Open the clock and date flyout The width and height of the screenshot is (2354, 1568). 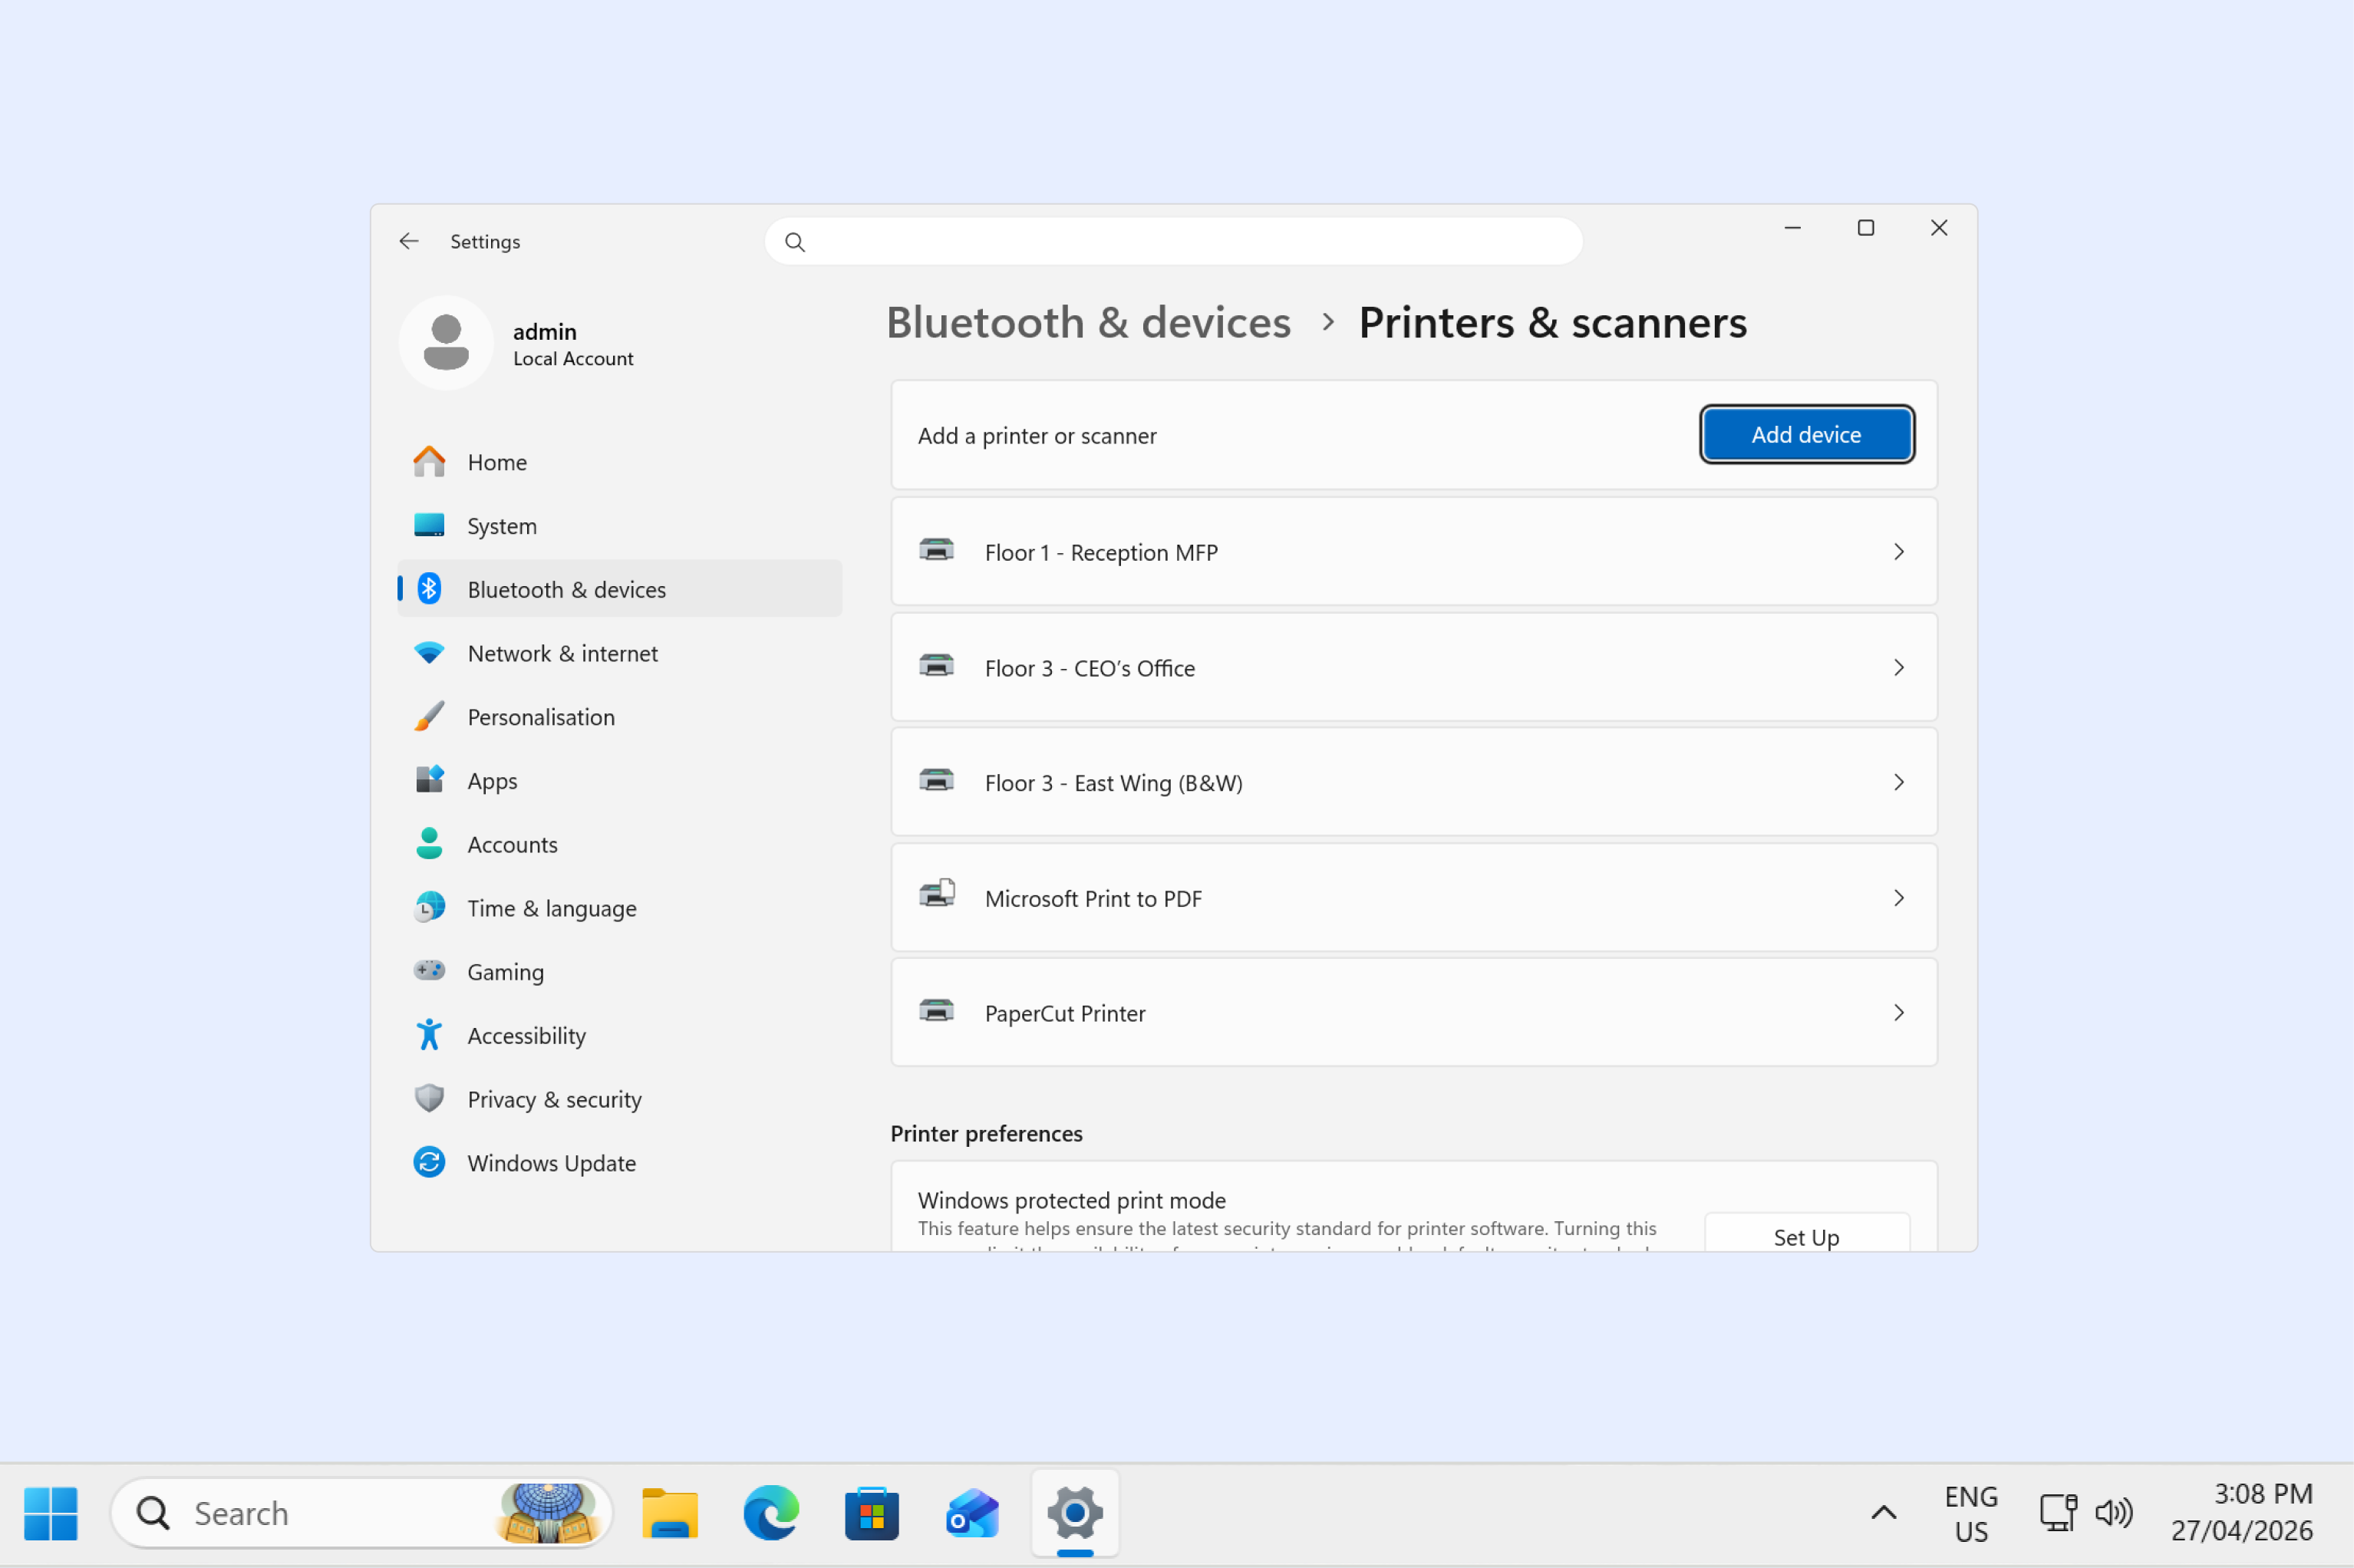[x=2241, y=1512]
